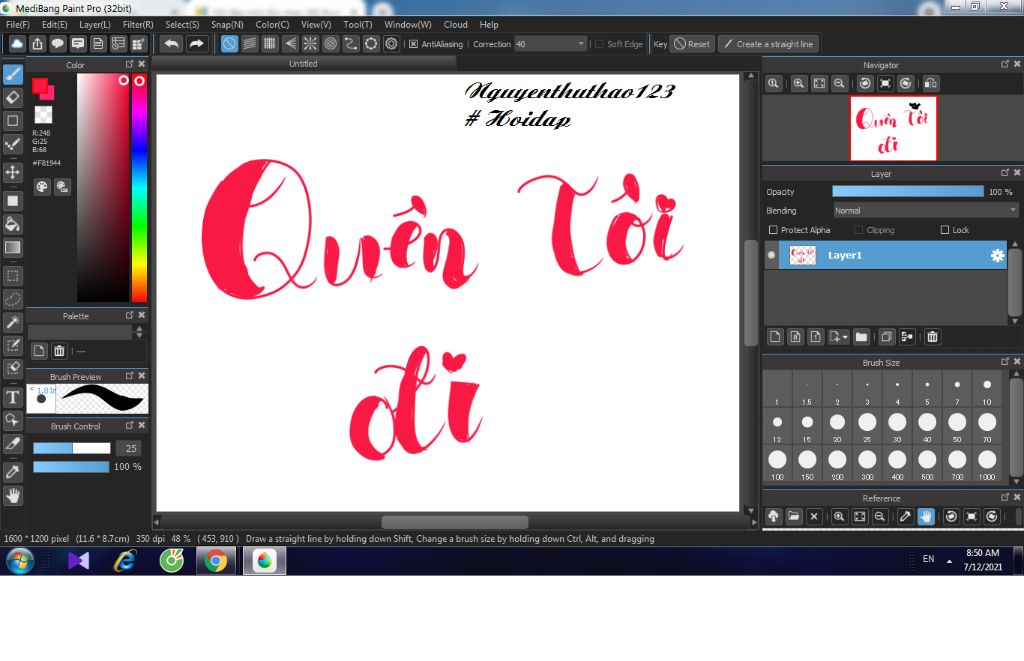Switch to the Untitled canvas tab

point(304,63)
